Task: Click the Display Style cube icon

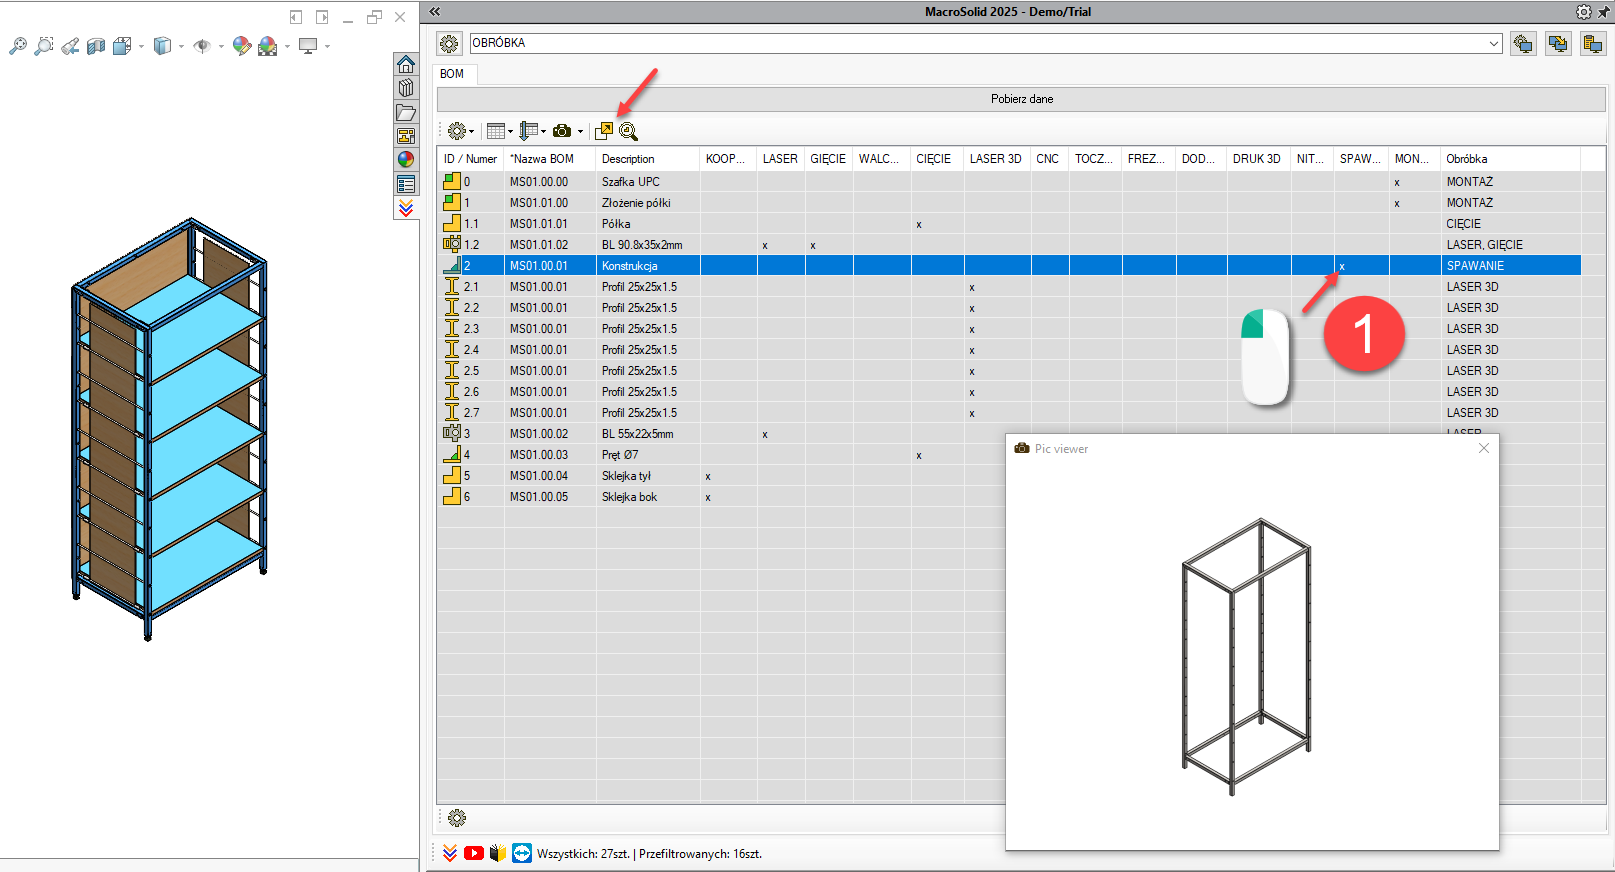Action: pyautogui.click(x=162, y=46)
